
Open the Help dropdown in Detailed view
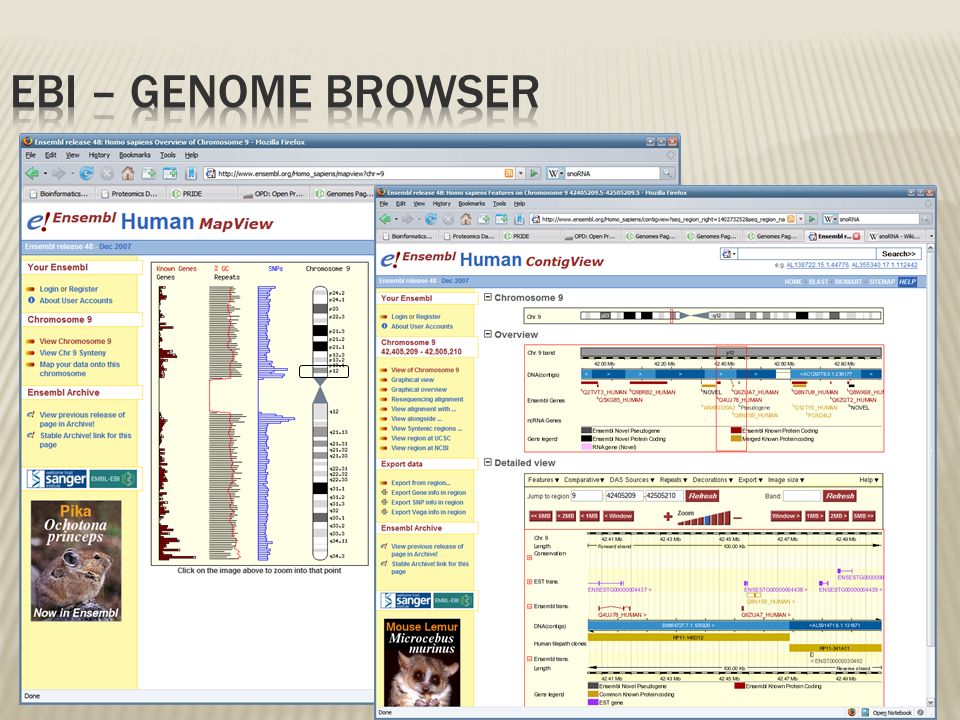(x=869, y=480)
